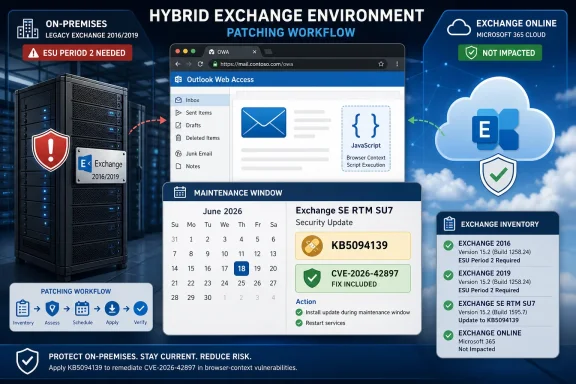The height and width of the screenshot is (384, 576).
Task: Click the CVE-2026-42897 Fix Included box
Action: tap(353, 278)
